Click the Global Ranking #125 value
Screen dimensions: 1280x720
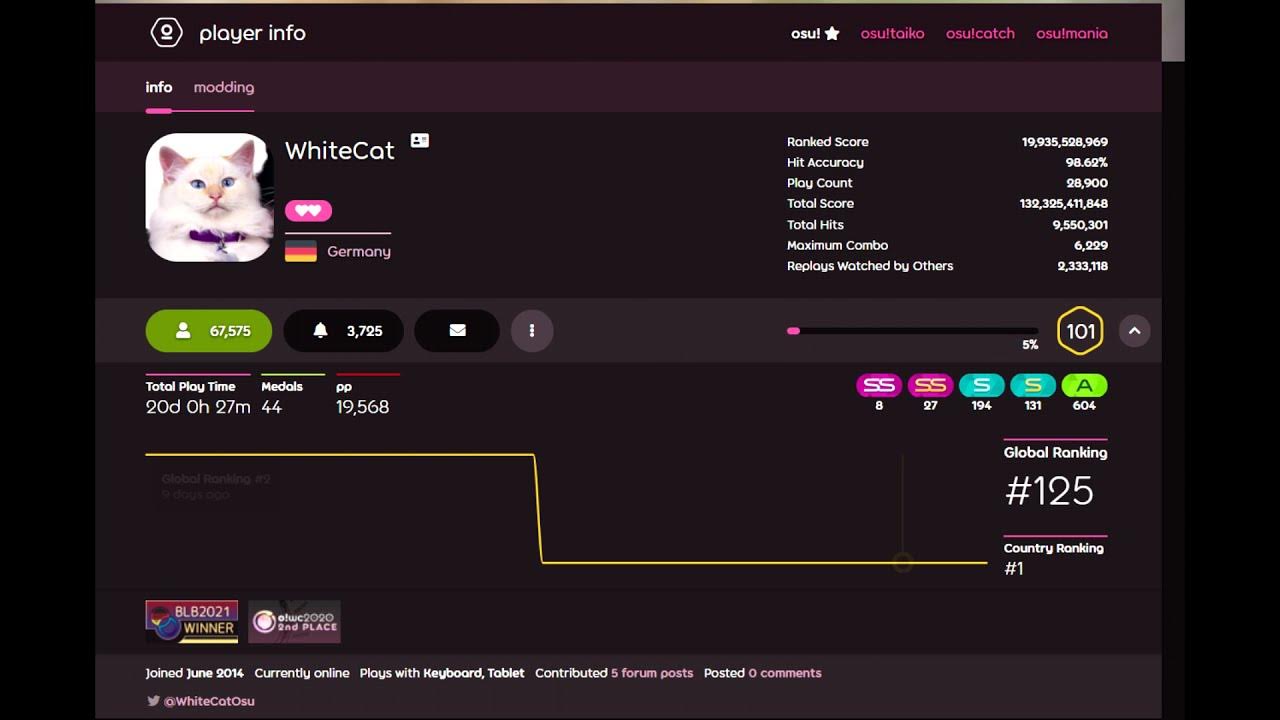coord(1049,491)
